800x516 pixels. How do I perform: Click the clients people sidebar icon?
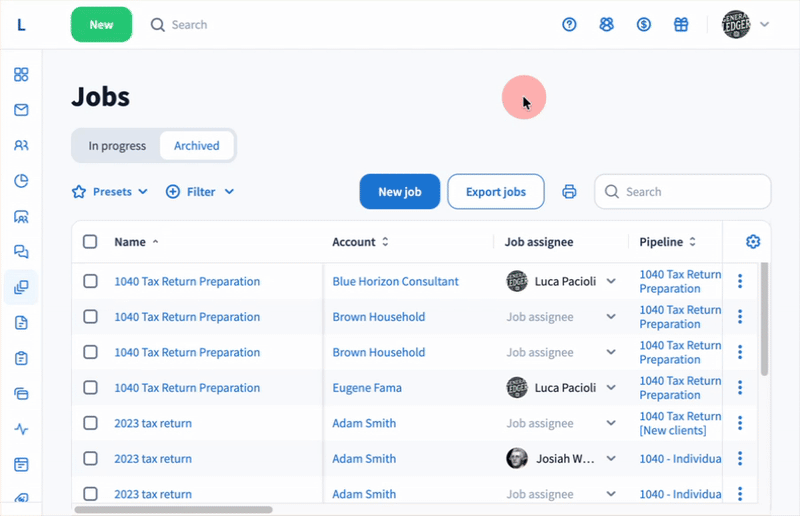[21, 145]
